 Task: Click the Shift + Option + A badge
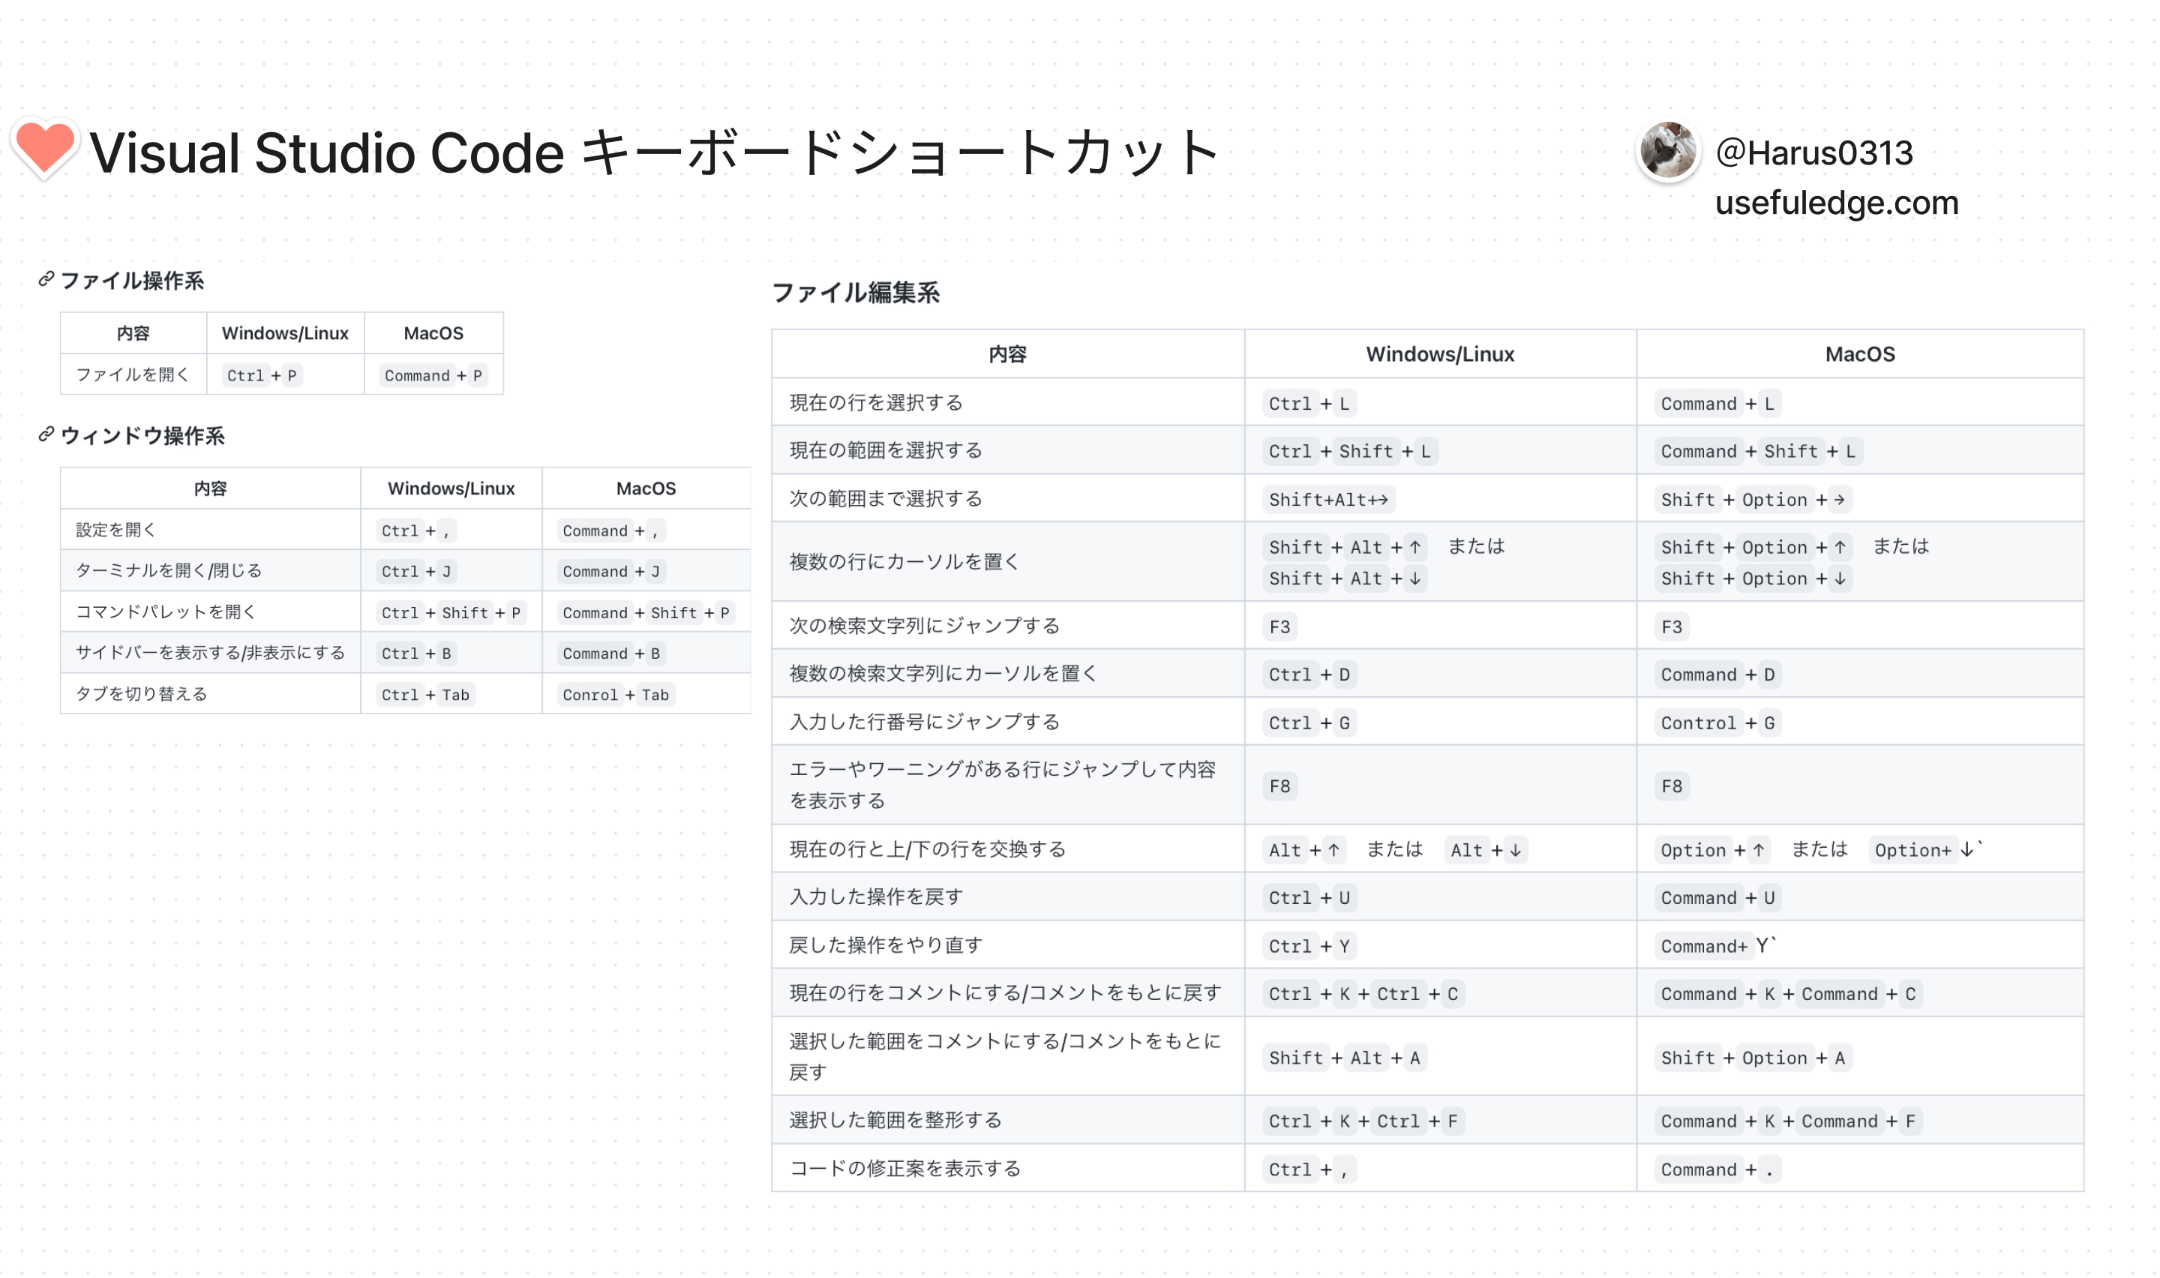coord(1752,1057)
